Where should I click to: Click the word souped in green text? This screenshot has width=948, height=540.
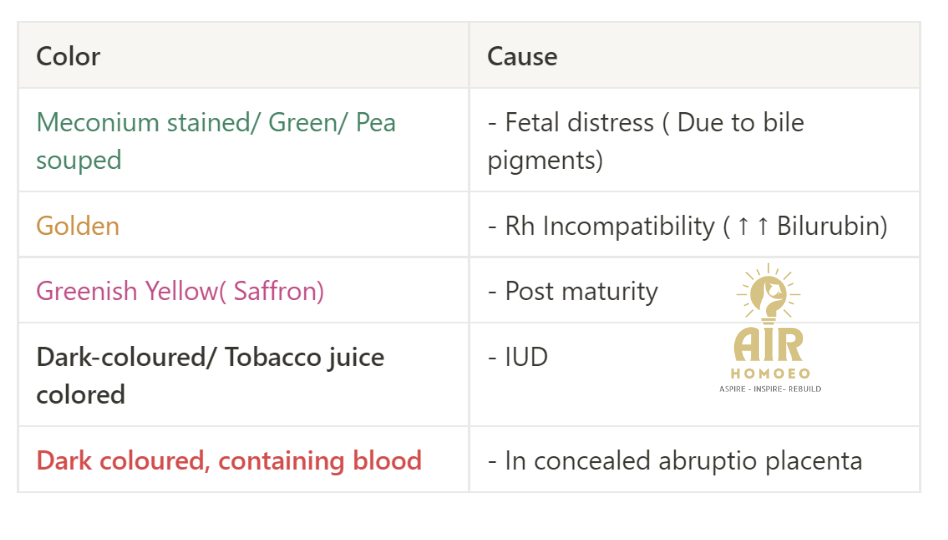79,160
